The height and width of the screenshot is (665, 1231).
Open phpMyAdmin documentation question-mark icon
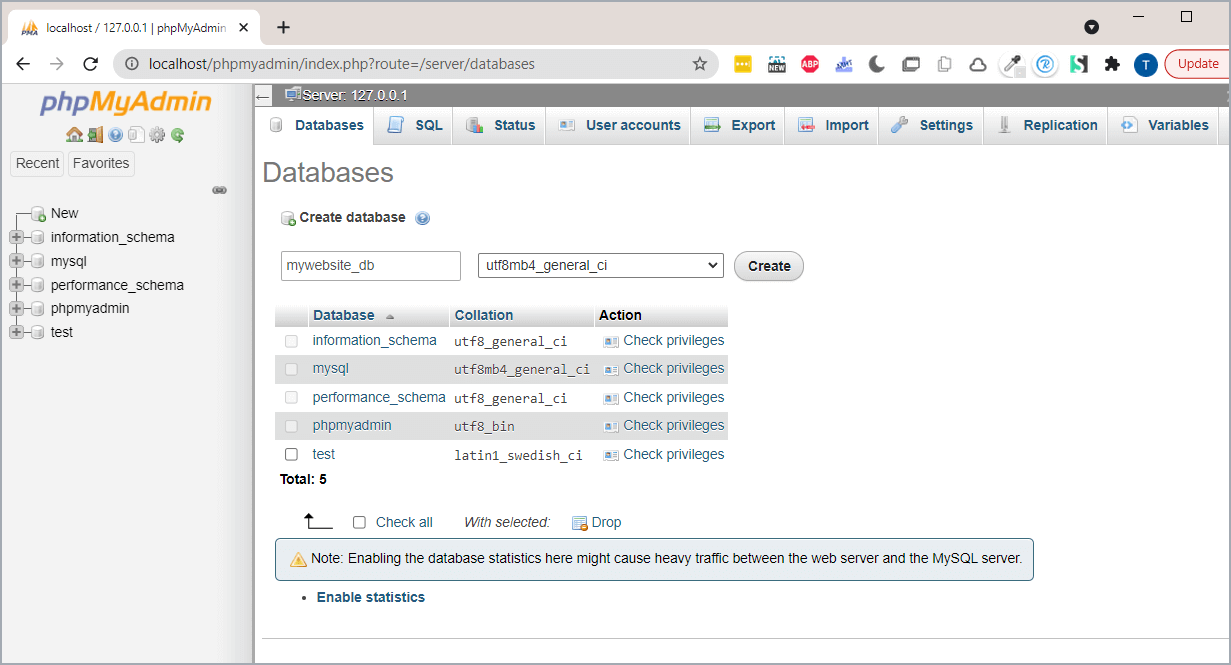pyautogui.click(x=116, y=135)
